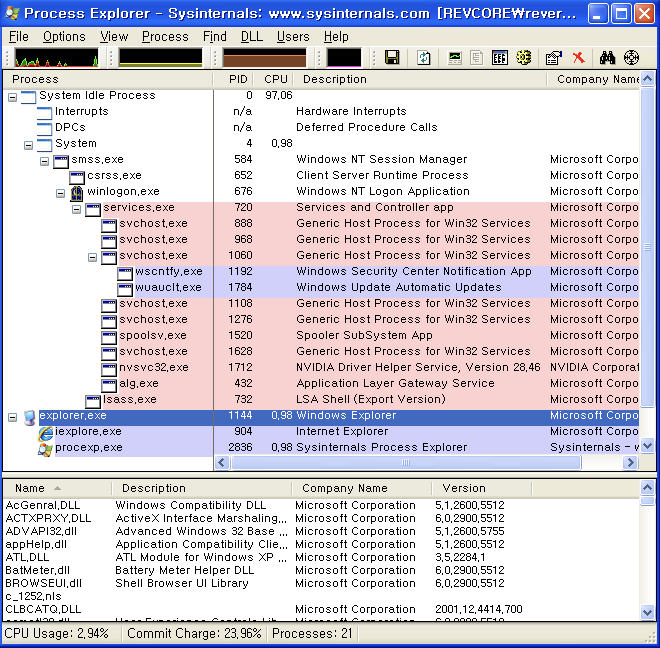Click the Commit Charge status bar entry

click(194, 634)
